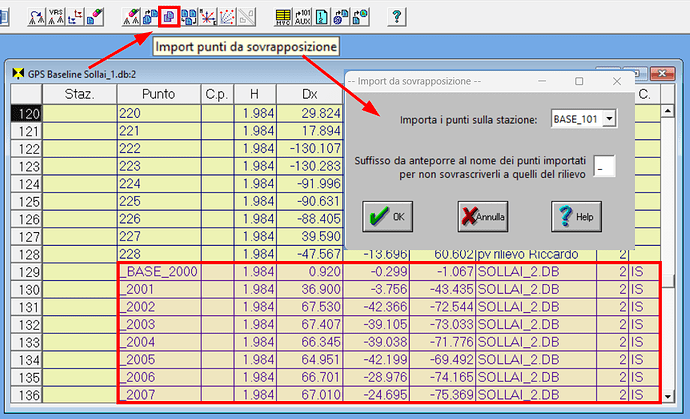Select row header 120

click(x=26, y=114)
